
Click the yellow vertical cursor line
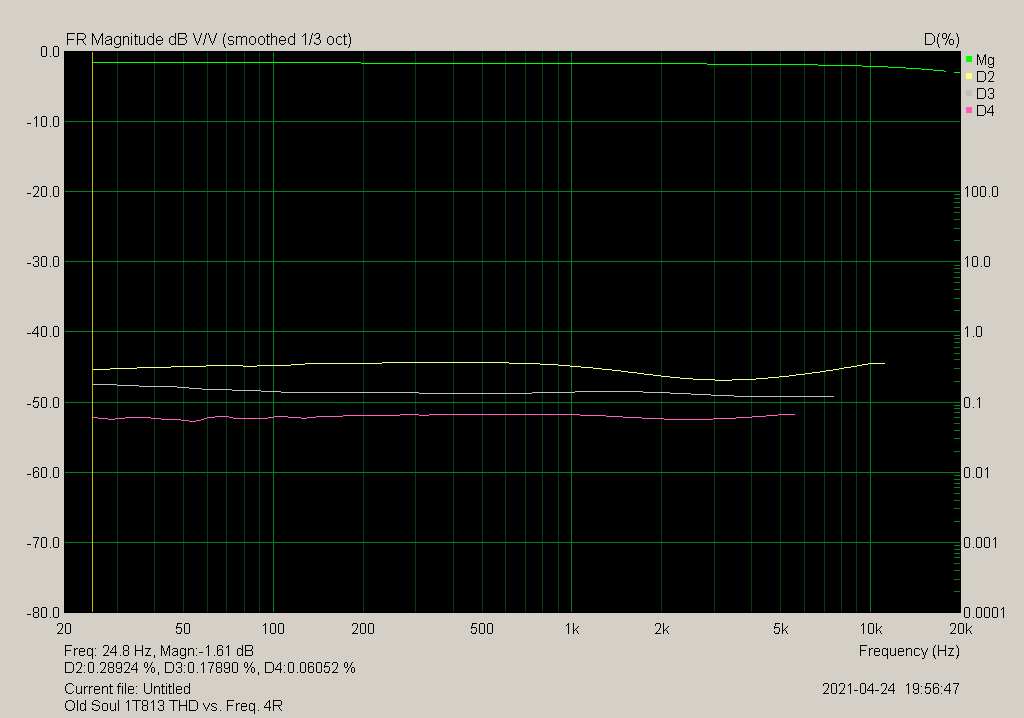[x=92, y=332]
